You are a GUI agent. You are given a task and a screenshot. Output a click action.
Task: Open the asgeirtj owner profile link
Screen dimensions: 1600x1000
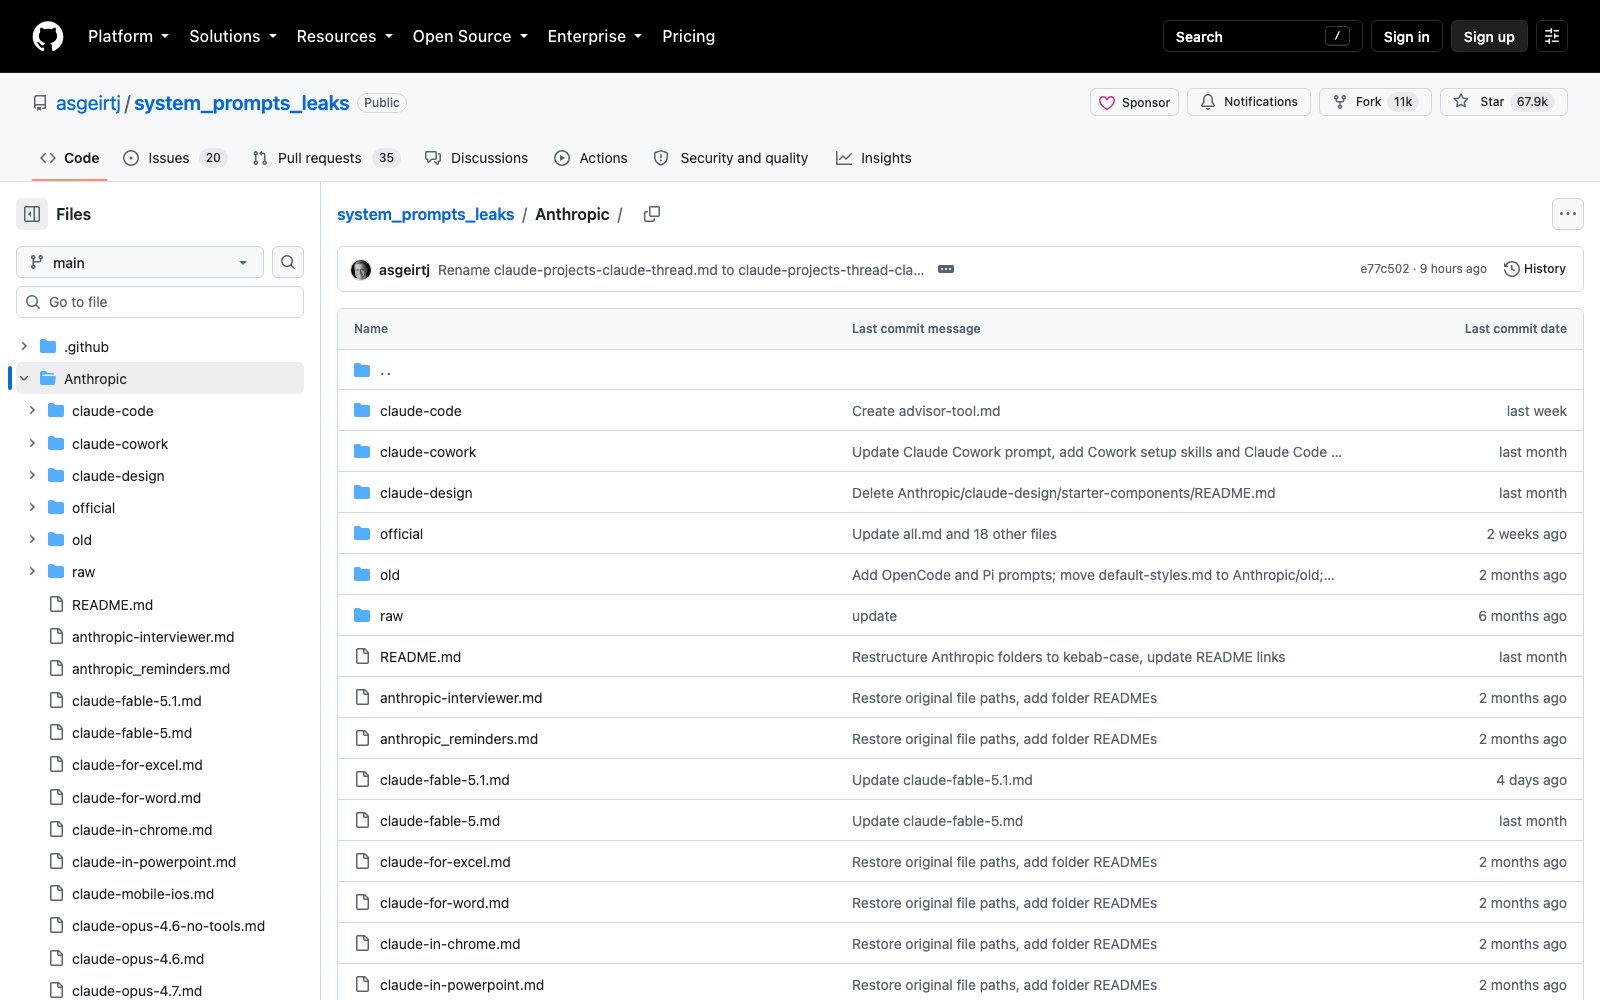click(88, 103)
